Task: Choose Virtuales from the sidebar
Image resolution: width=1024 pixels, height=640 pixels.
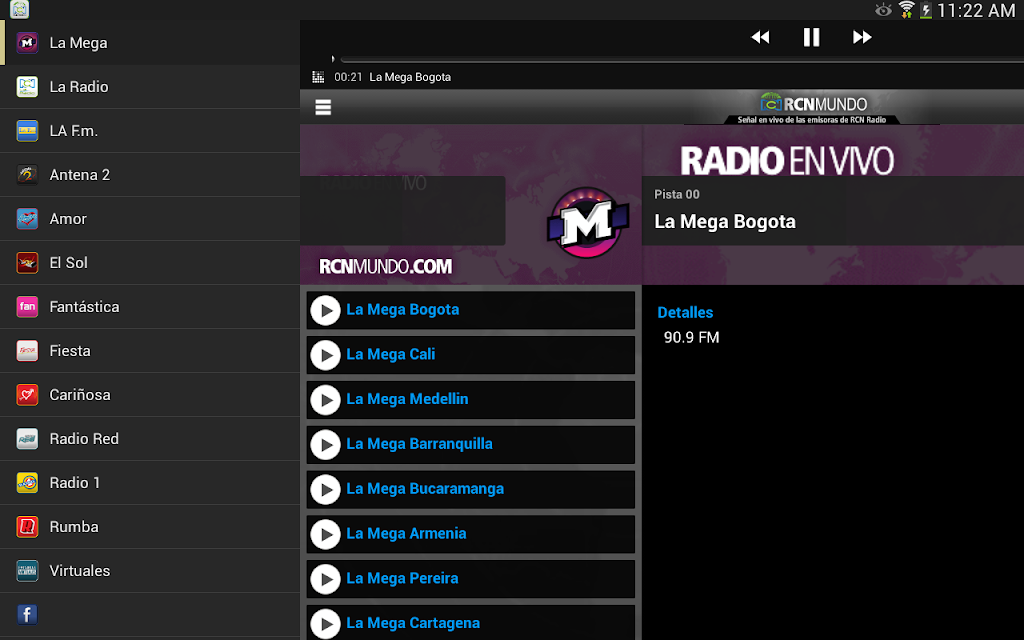Action: point(150,571)
